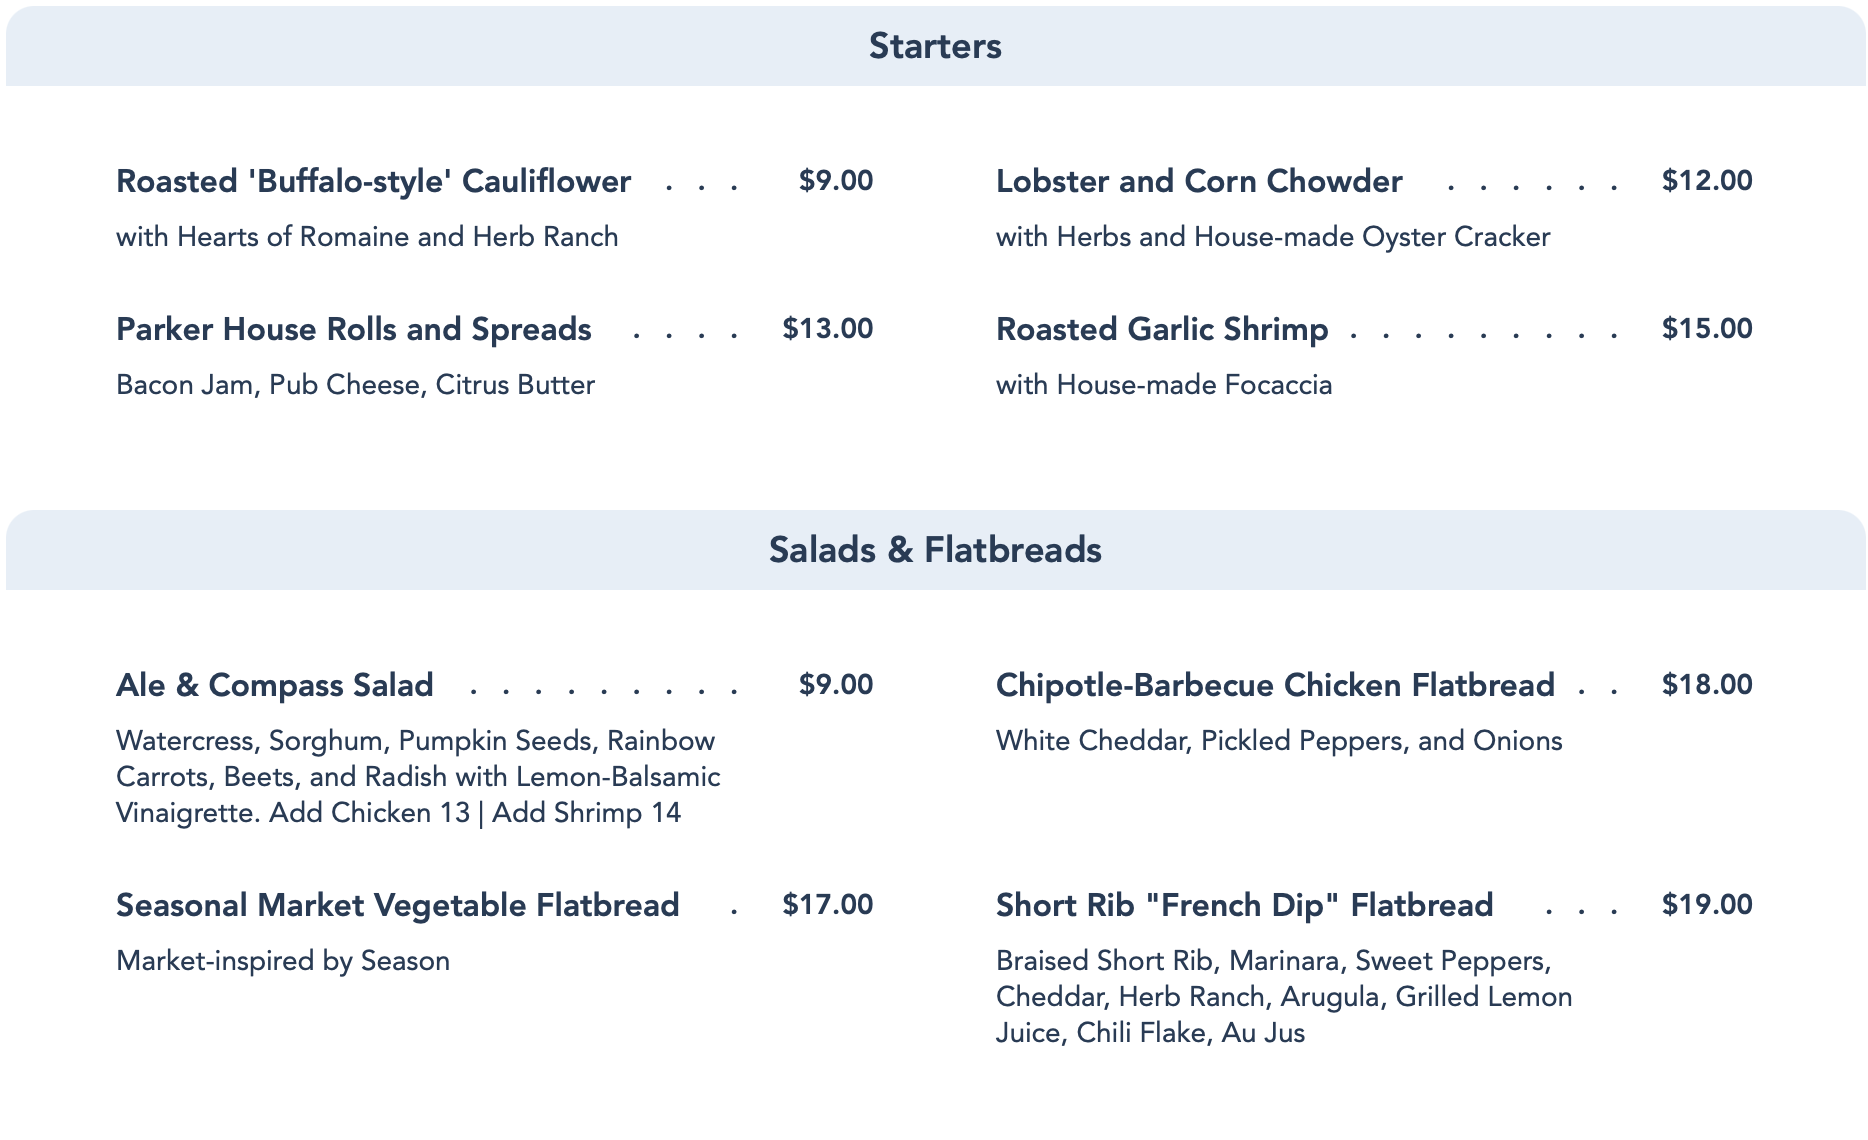Screen dimensions: 1868x1140
Task: Open the Lobster and Corn Chowder item
Action: point(1198,181)
